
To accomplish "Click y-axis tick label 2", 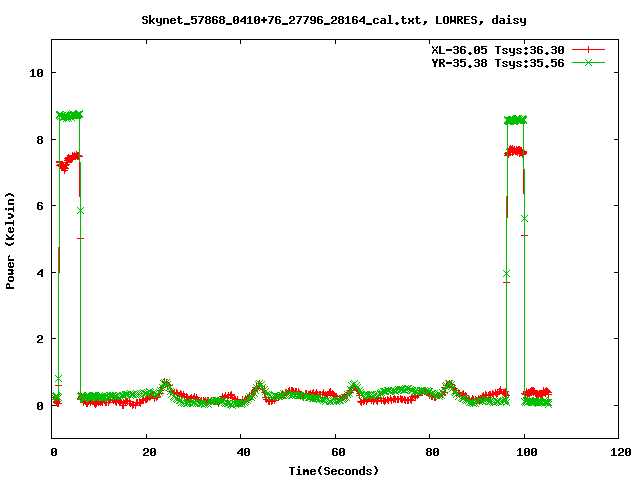I will click(40, 339).
